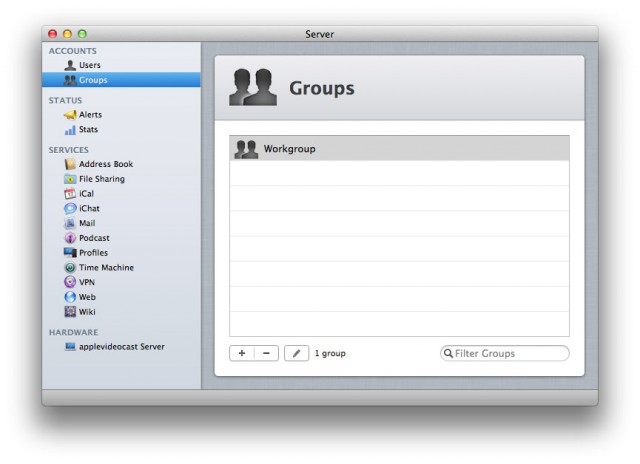
Task: Click the Users label in sidebar
Action: pyautogui.click(x=90, y=65)
